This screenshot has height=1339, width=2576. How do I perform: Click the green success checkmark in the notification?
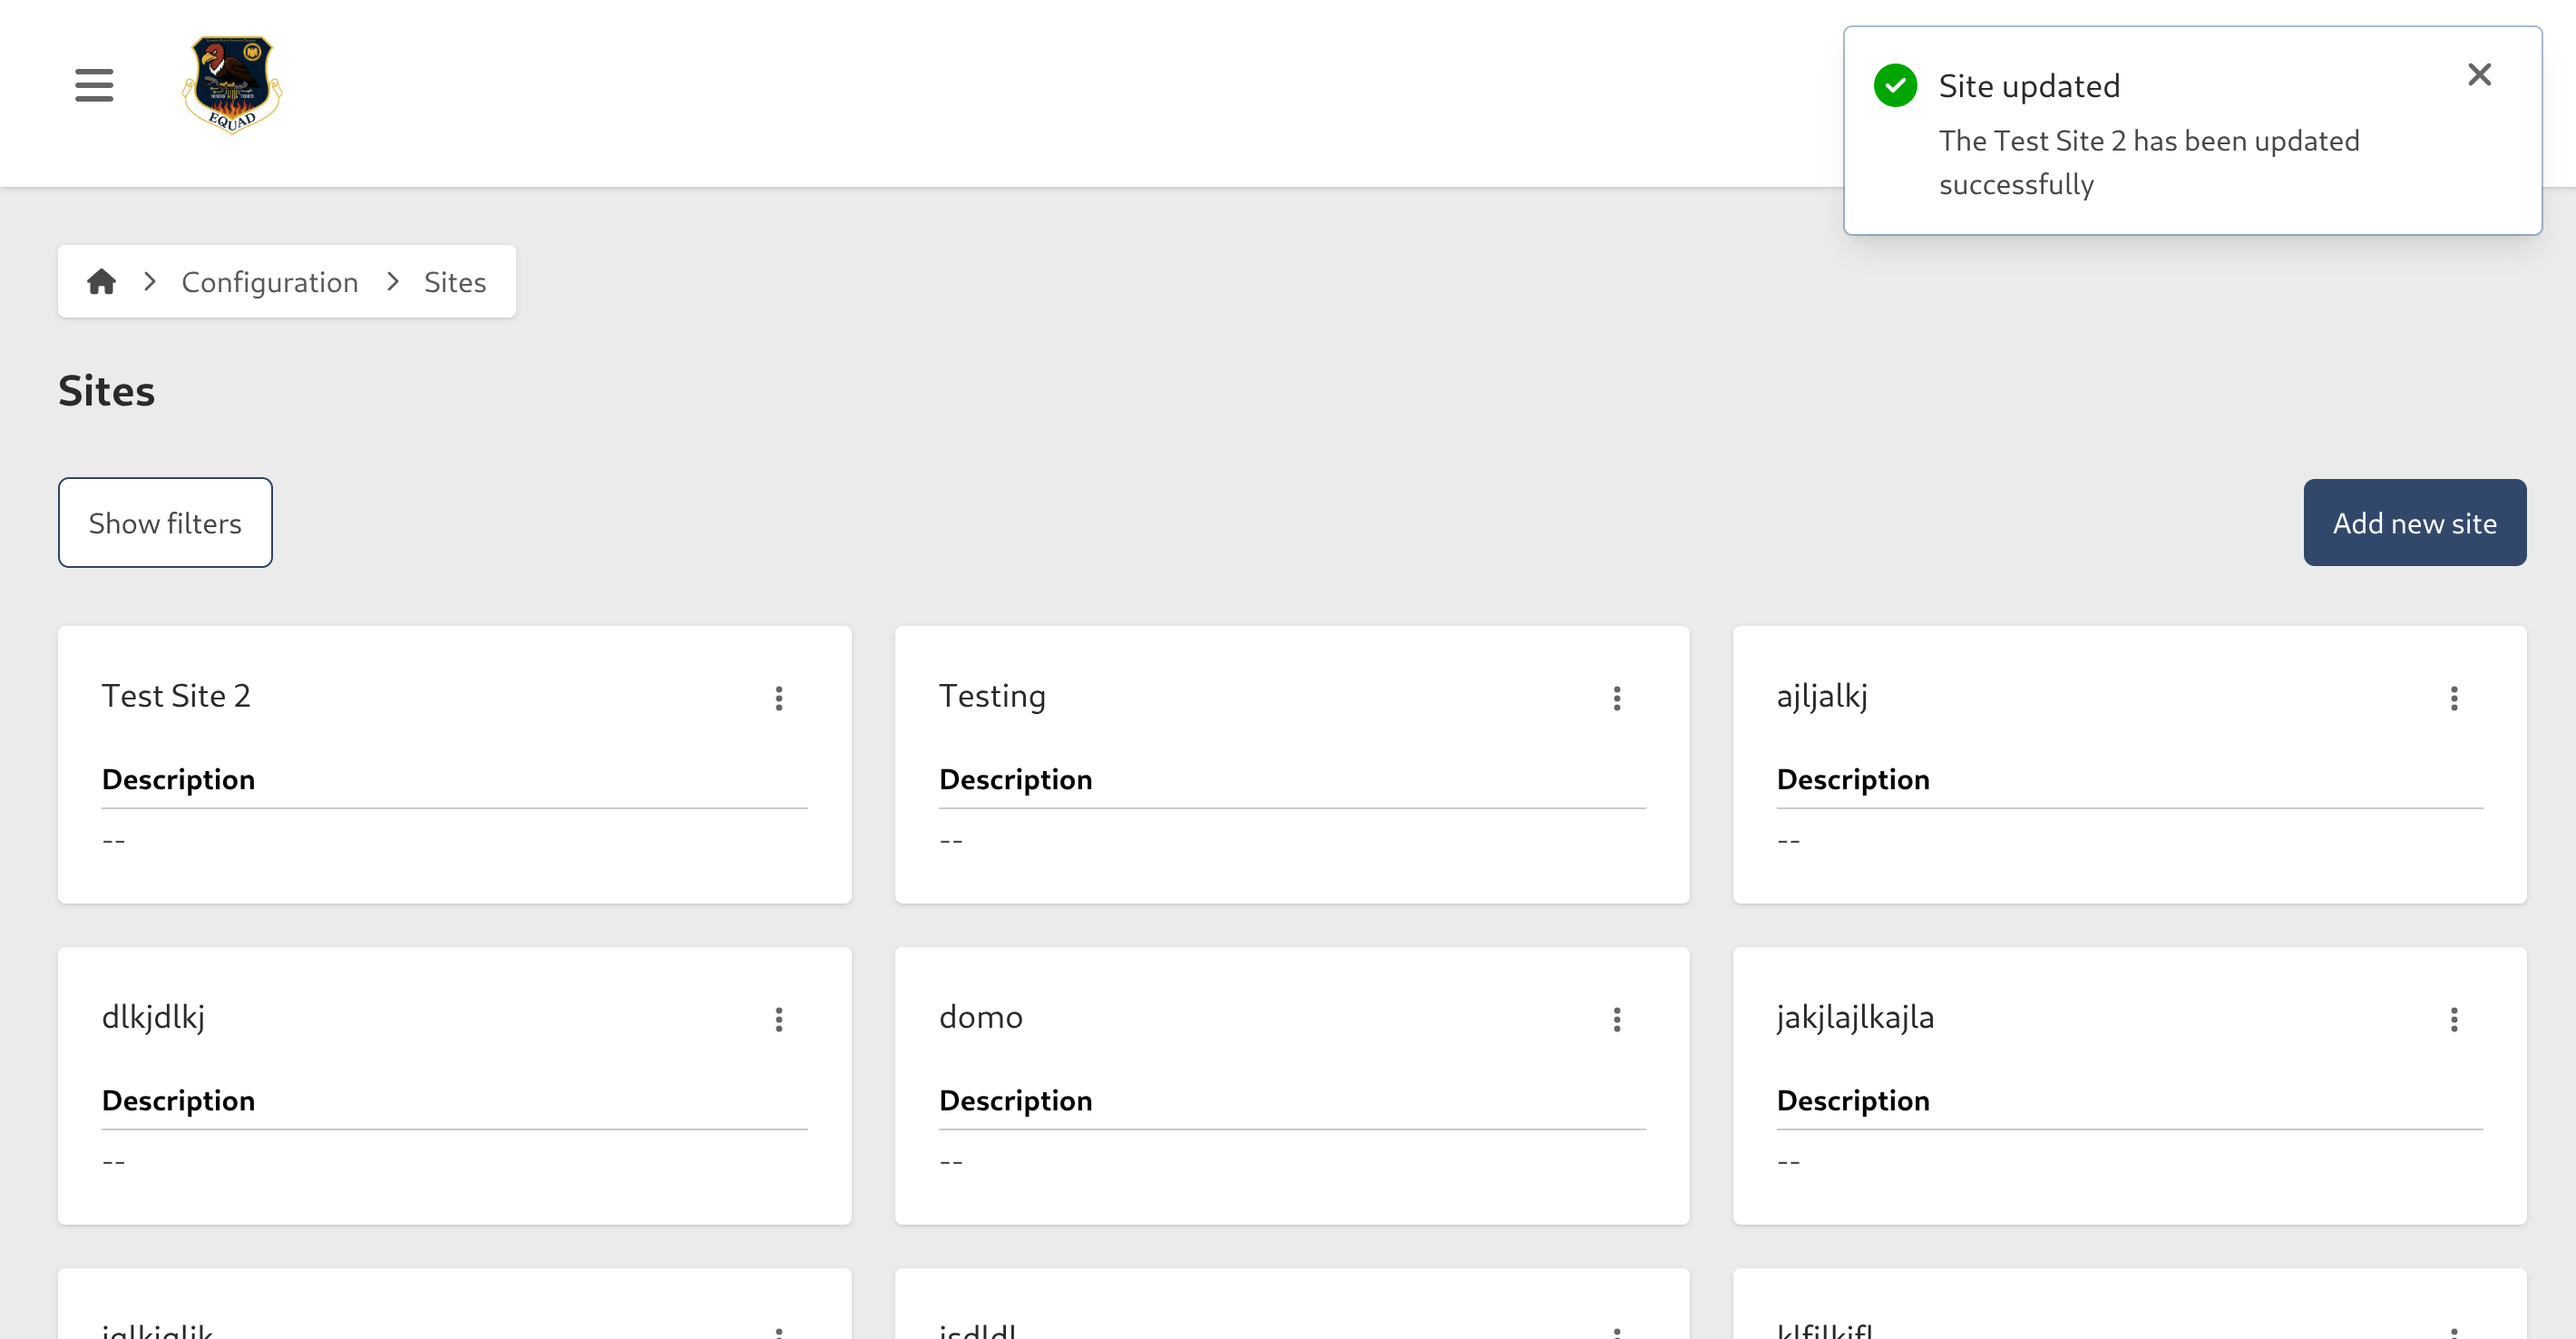(x=1895, y=85)
